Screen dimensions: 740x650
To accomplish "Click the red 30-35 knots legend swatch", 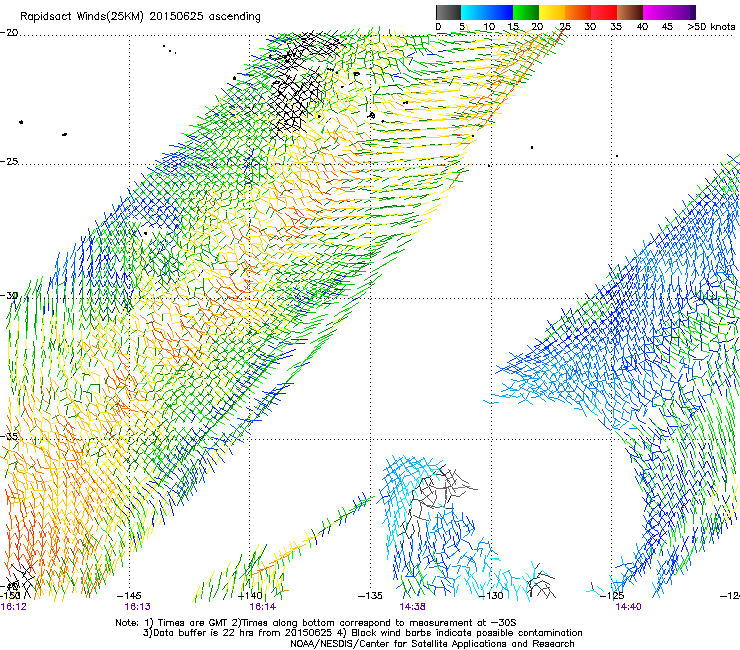I will point(604,12).
